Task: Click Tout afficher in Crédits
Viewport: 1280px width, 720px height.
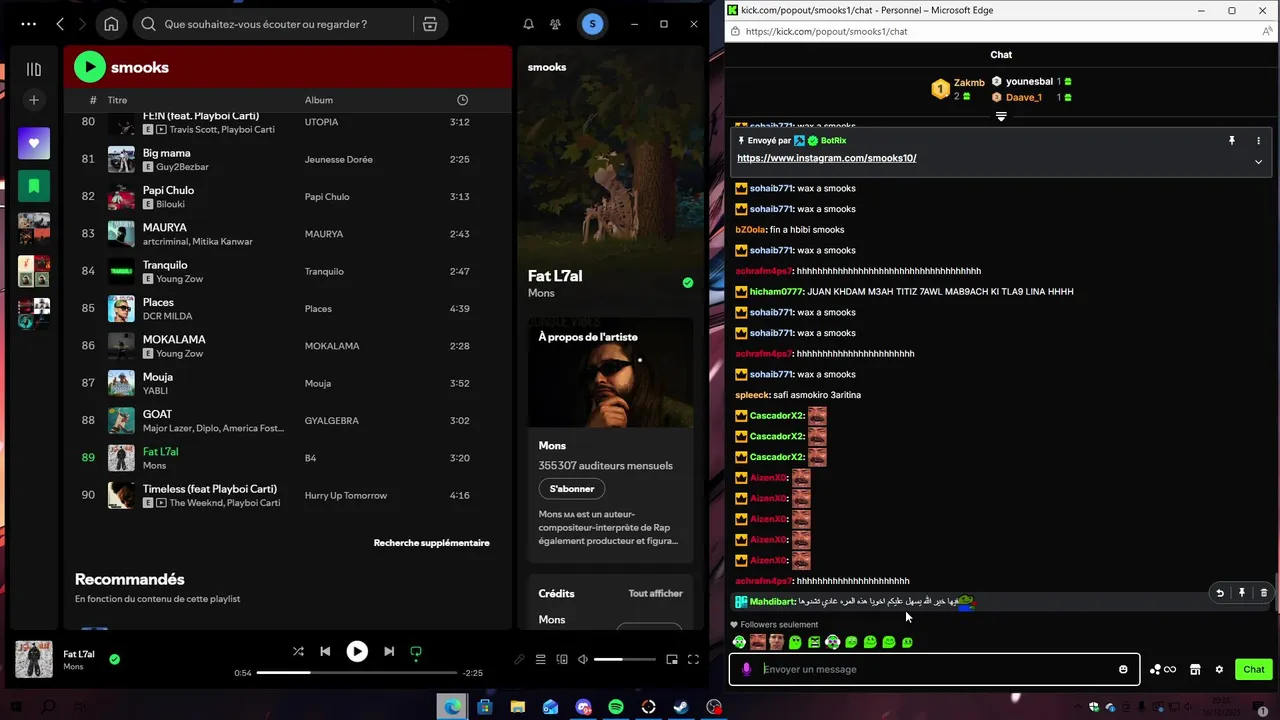Action: 655,593
